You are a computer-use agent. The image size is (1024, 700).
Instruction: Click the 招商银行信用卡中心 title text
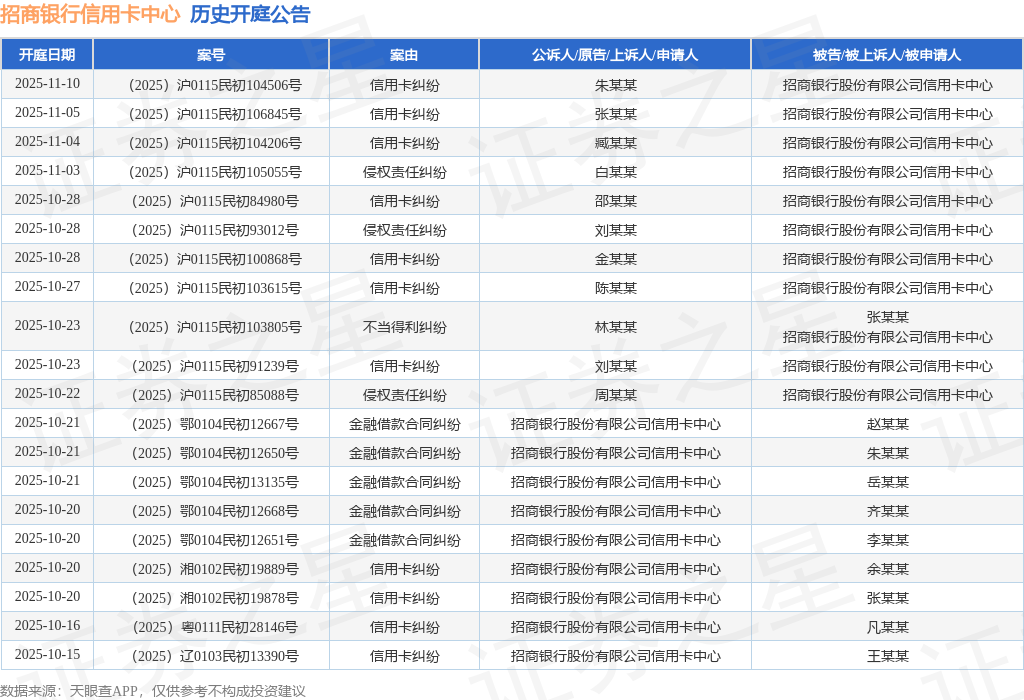coord(90,14)
